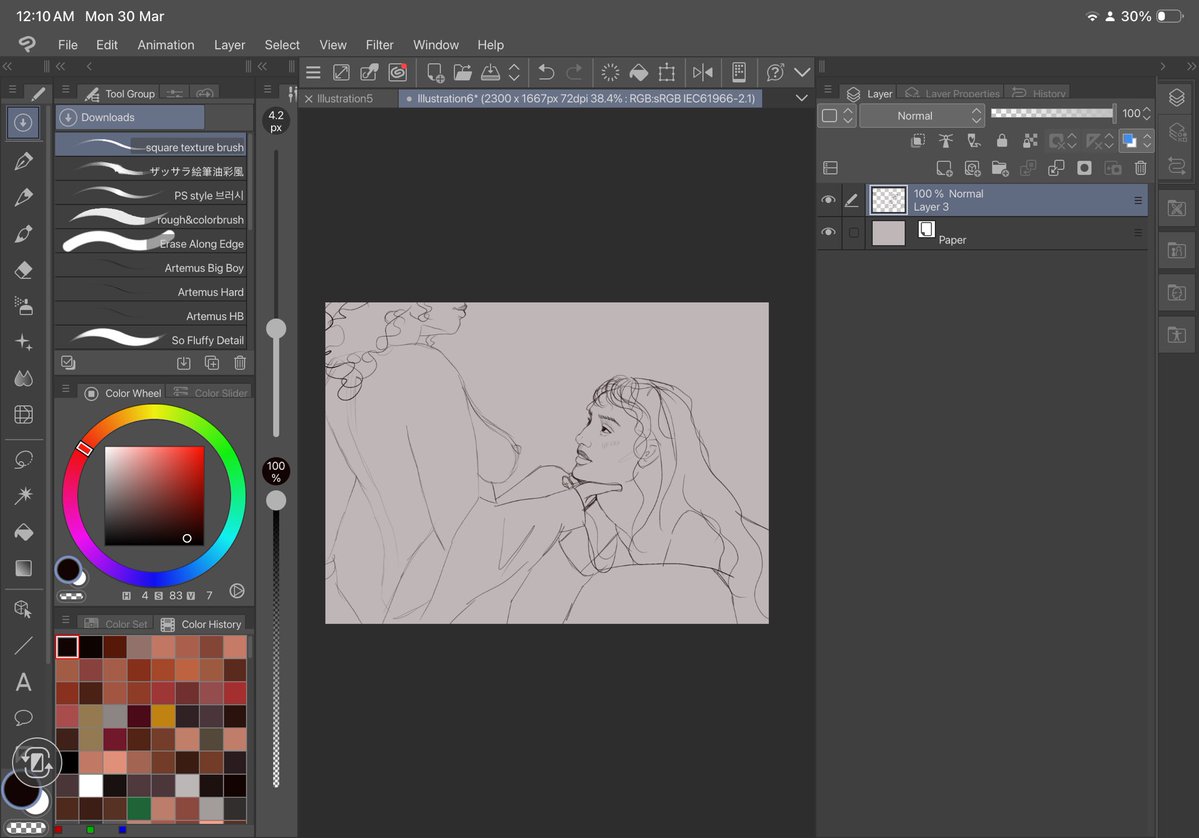Select the Erase Along Edge sub tool
This screenshot has width=1199, height=838.
[x=151, y=243]
